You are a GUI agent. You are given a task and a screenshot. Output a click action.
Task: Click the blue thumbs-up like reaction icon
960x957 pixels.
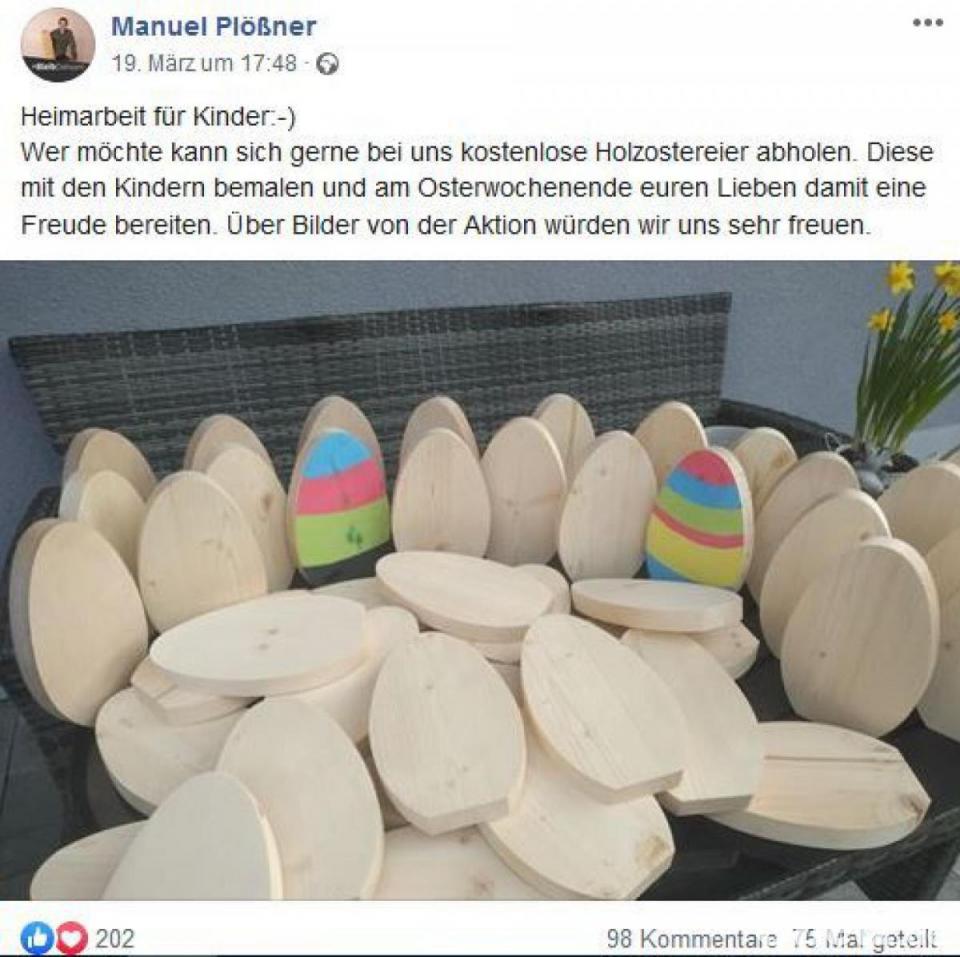[x=37, y=937]
